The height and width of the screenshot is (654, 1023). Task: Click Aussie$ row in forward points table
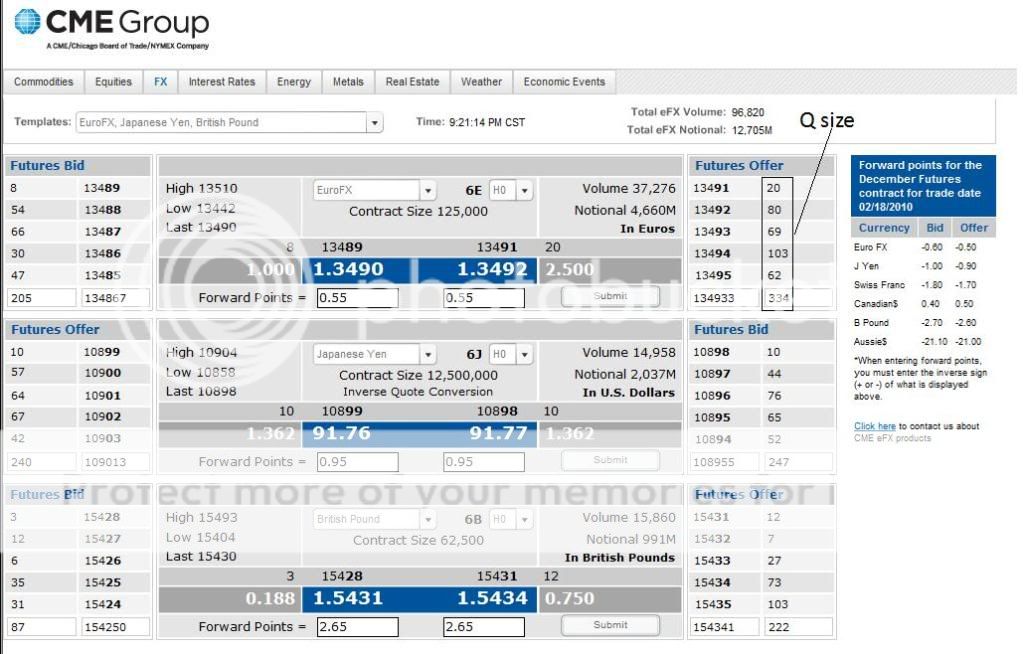[x=923, y=342]
